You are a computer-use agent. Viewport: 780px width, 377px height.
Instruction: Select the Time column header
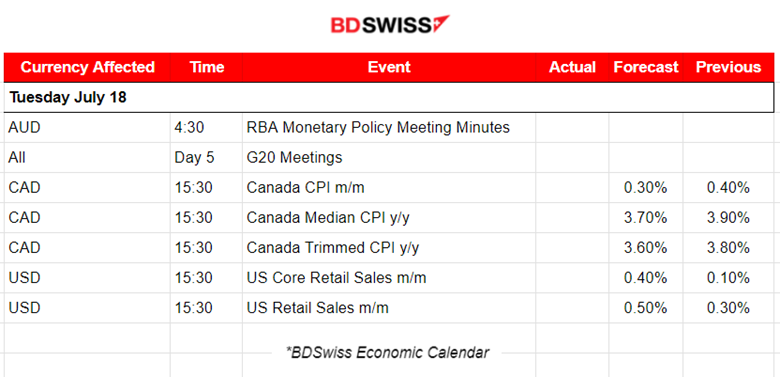(206, 67)
